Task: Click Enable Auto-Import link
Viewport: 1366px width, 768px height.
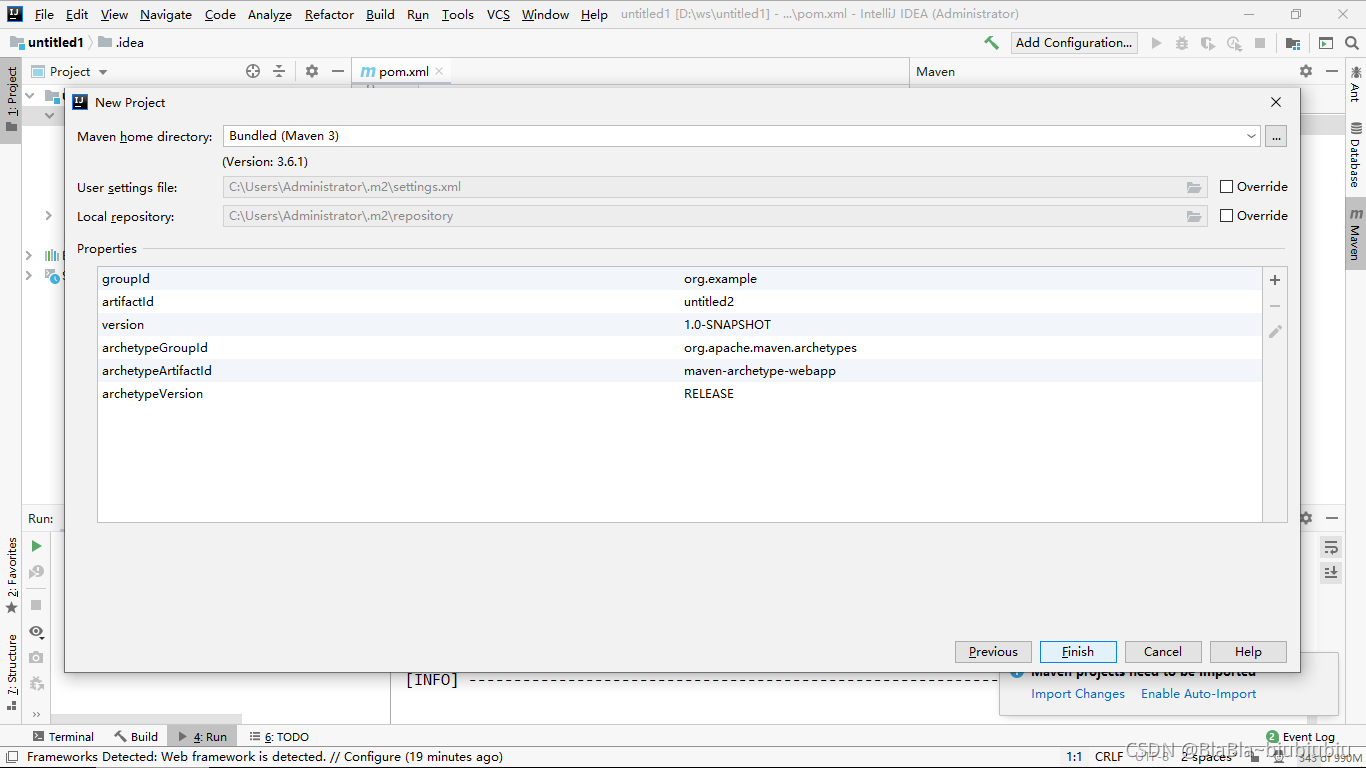Action: (x=1198, y=694)
